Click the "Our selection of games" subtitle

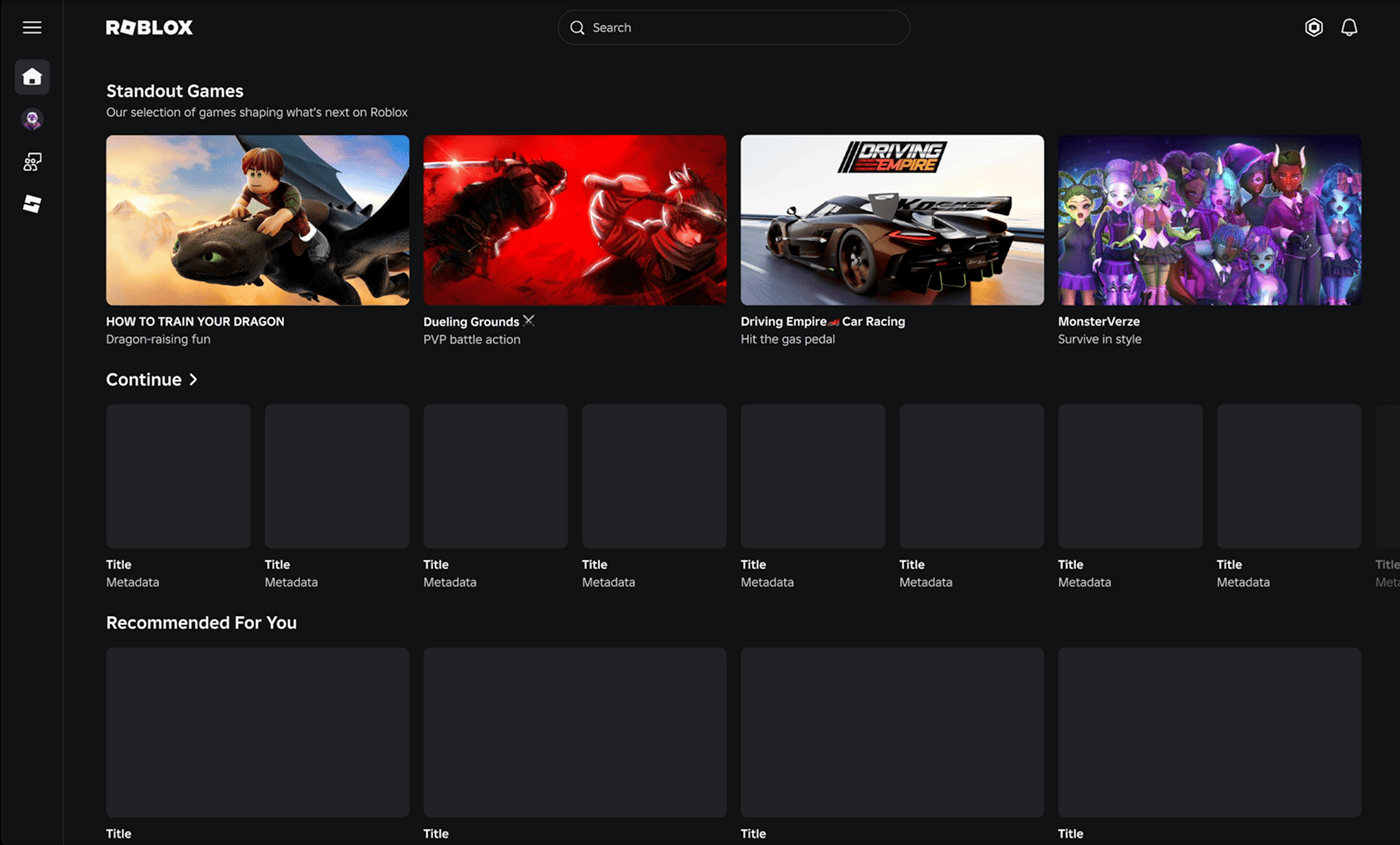(257, 113)
